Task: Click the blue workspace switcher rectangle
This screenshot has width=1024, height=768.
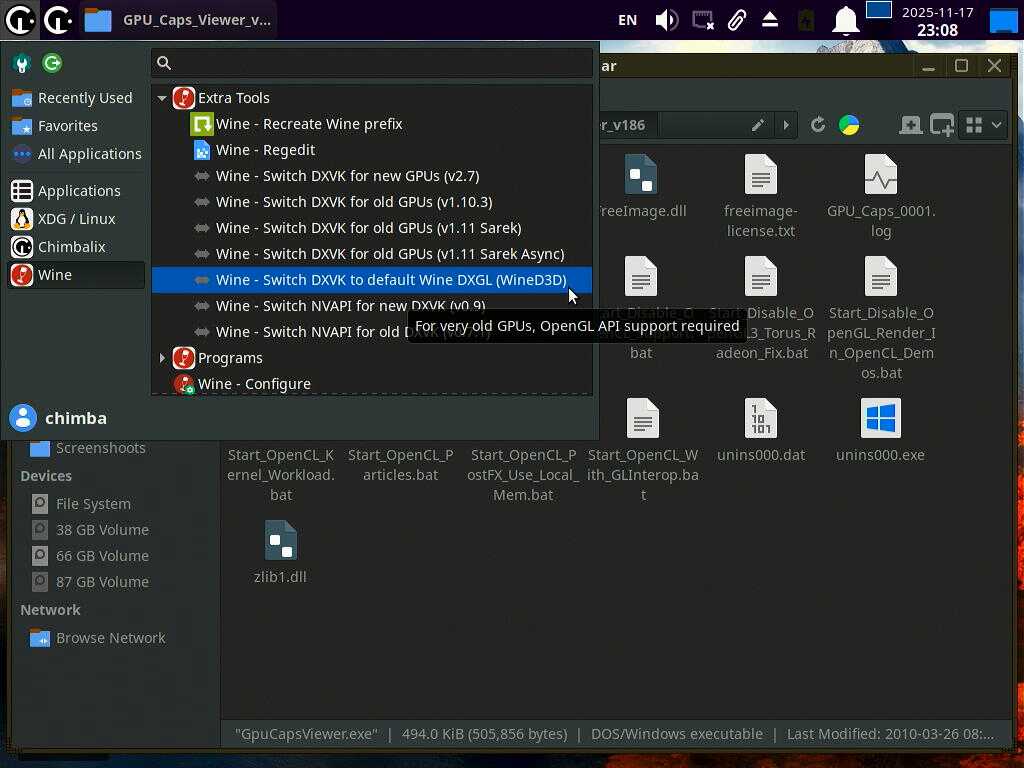Action: point(878,10)
